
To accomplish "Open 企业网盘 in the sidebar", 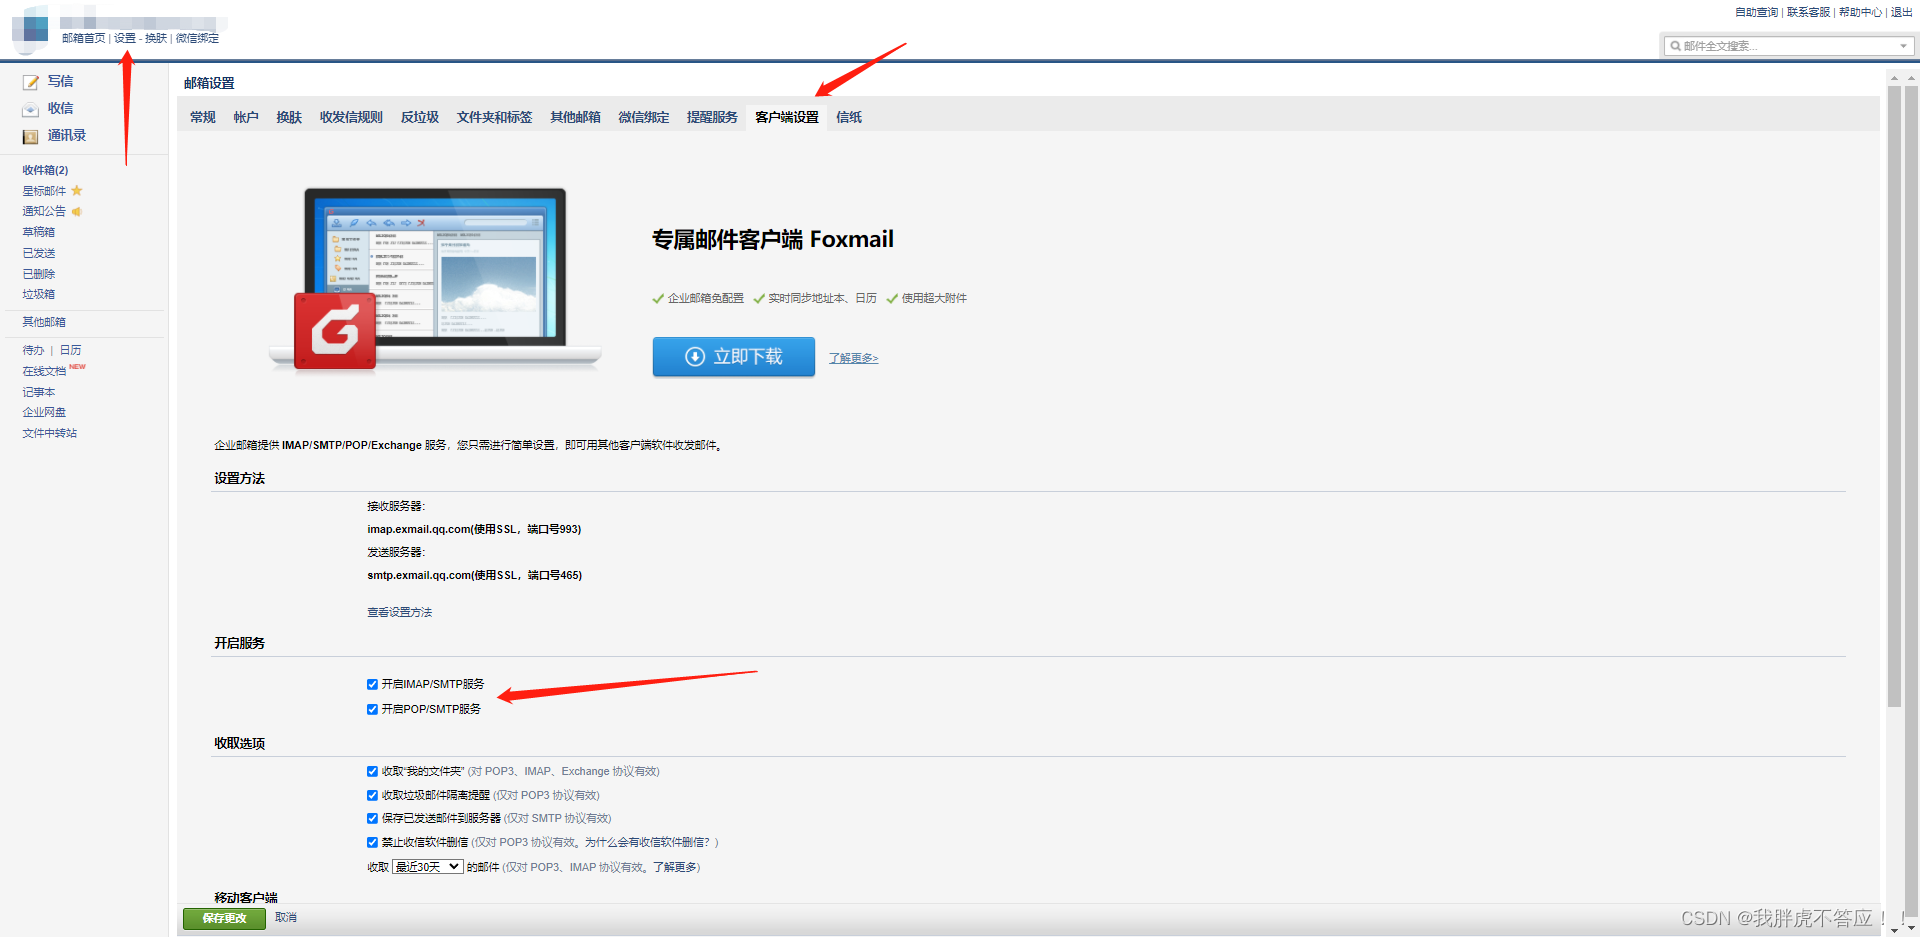I will (44, 412).
